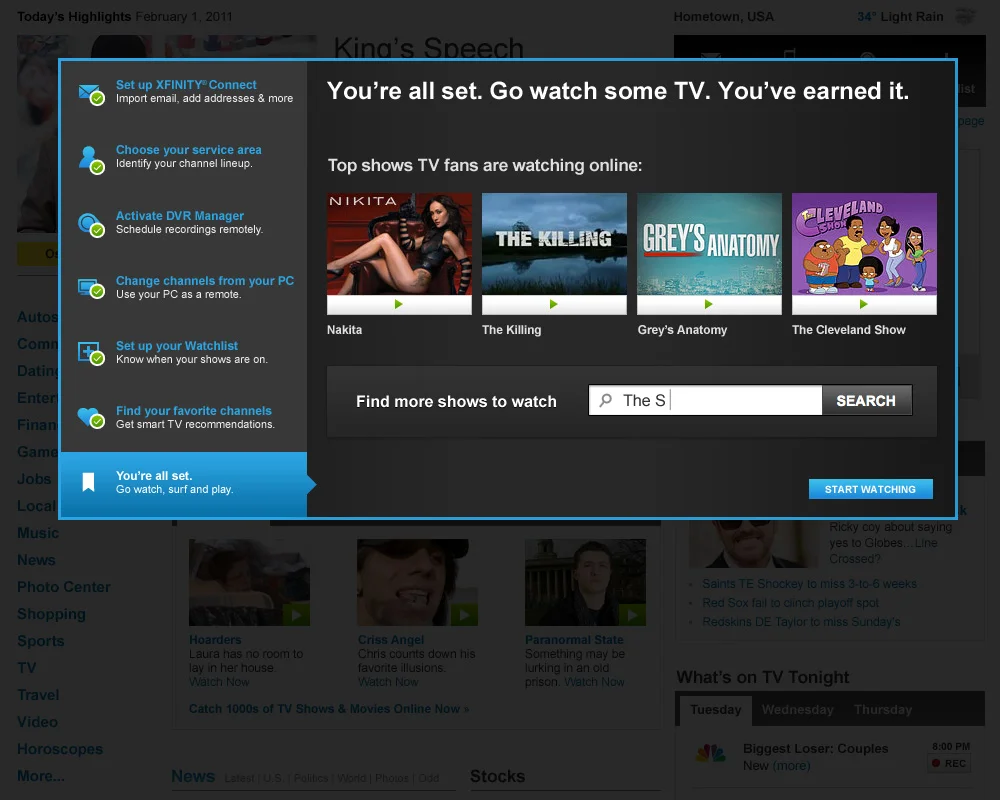The height and width of the screenshot is (800, 1000).
Task: Open Catch 1000s of TV Shows link
Action: 329,709
